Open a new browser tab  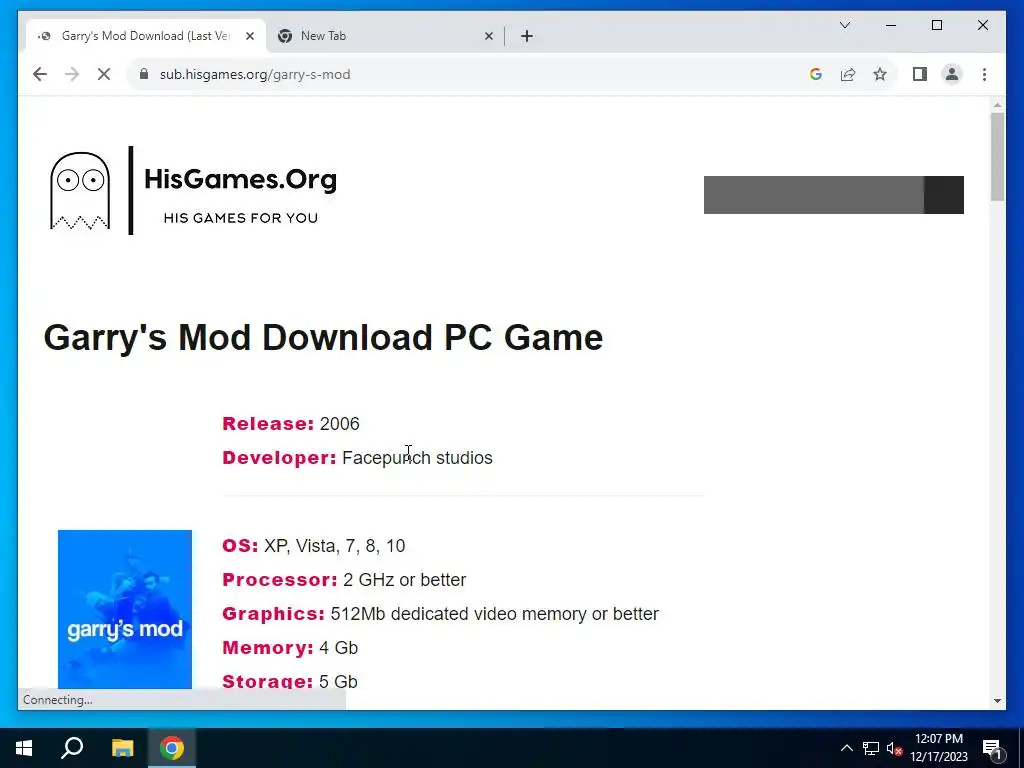[527, 37]
